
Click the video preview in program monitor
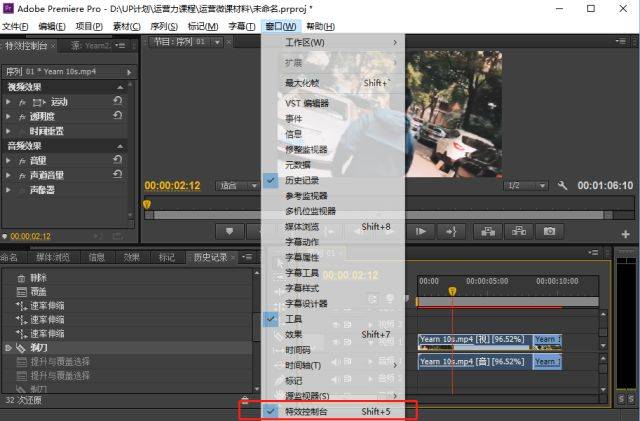click(453, 114)
